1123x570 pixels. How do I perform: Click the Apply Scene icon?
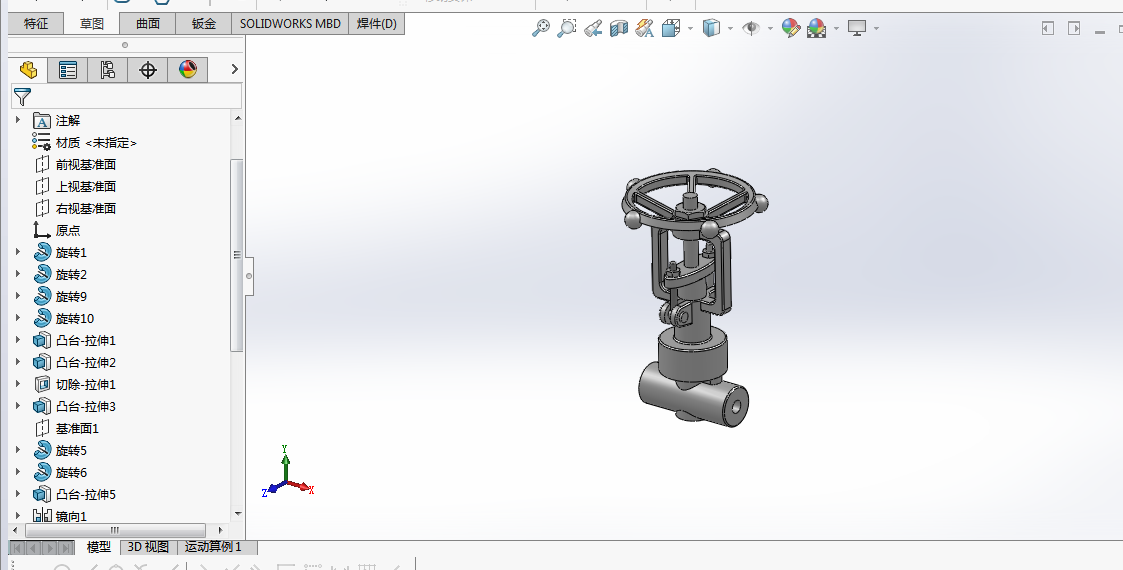pos(816,28)
